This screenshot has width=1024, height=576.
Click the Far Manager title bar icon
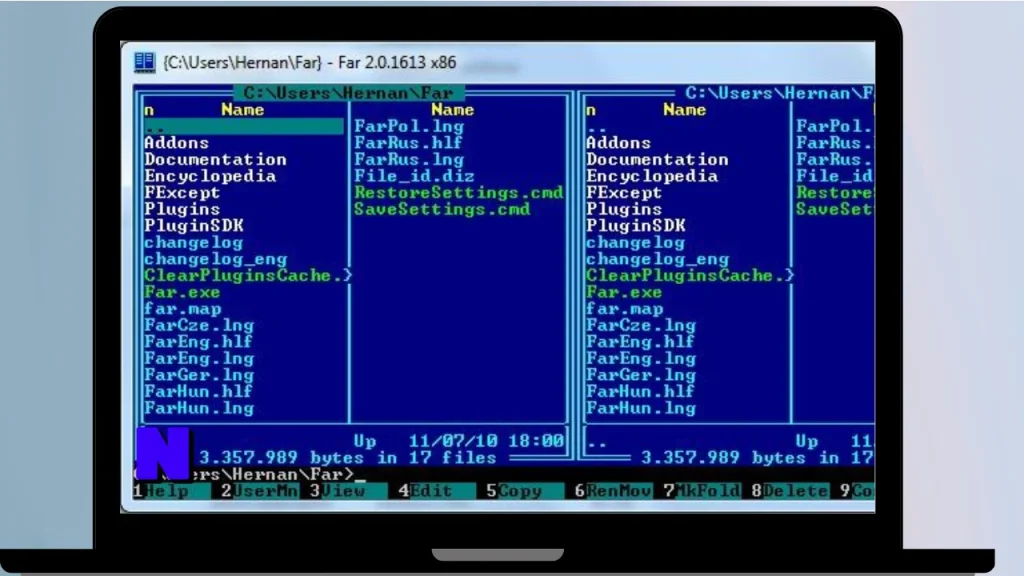(x=144, y=63)
